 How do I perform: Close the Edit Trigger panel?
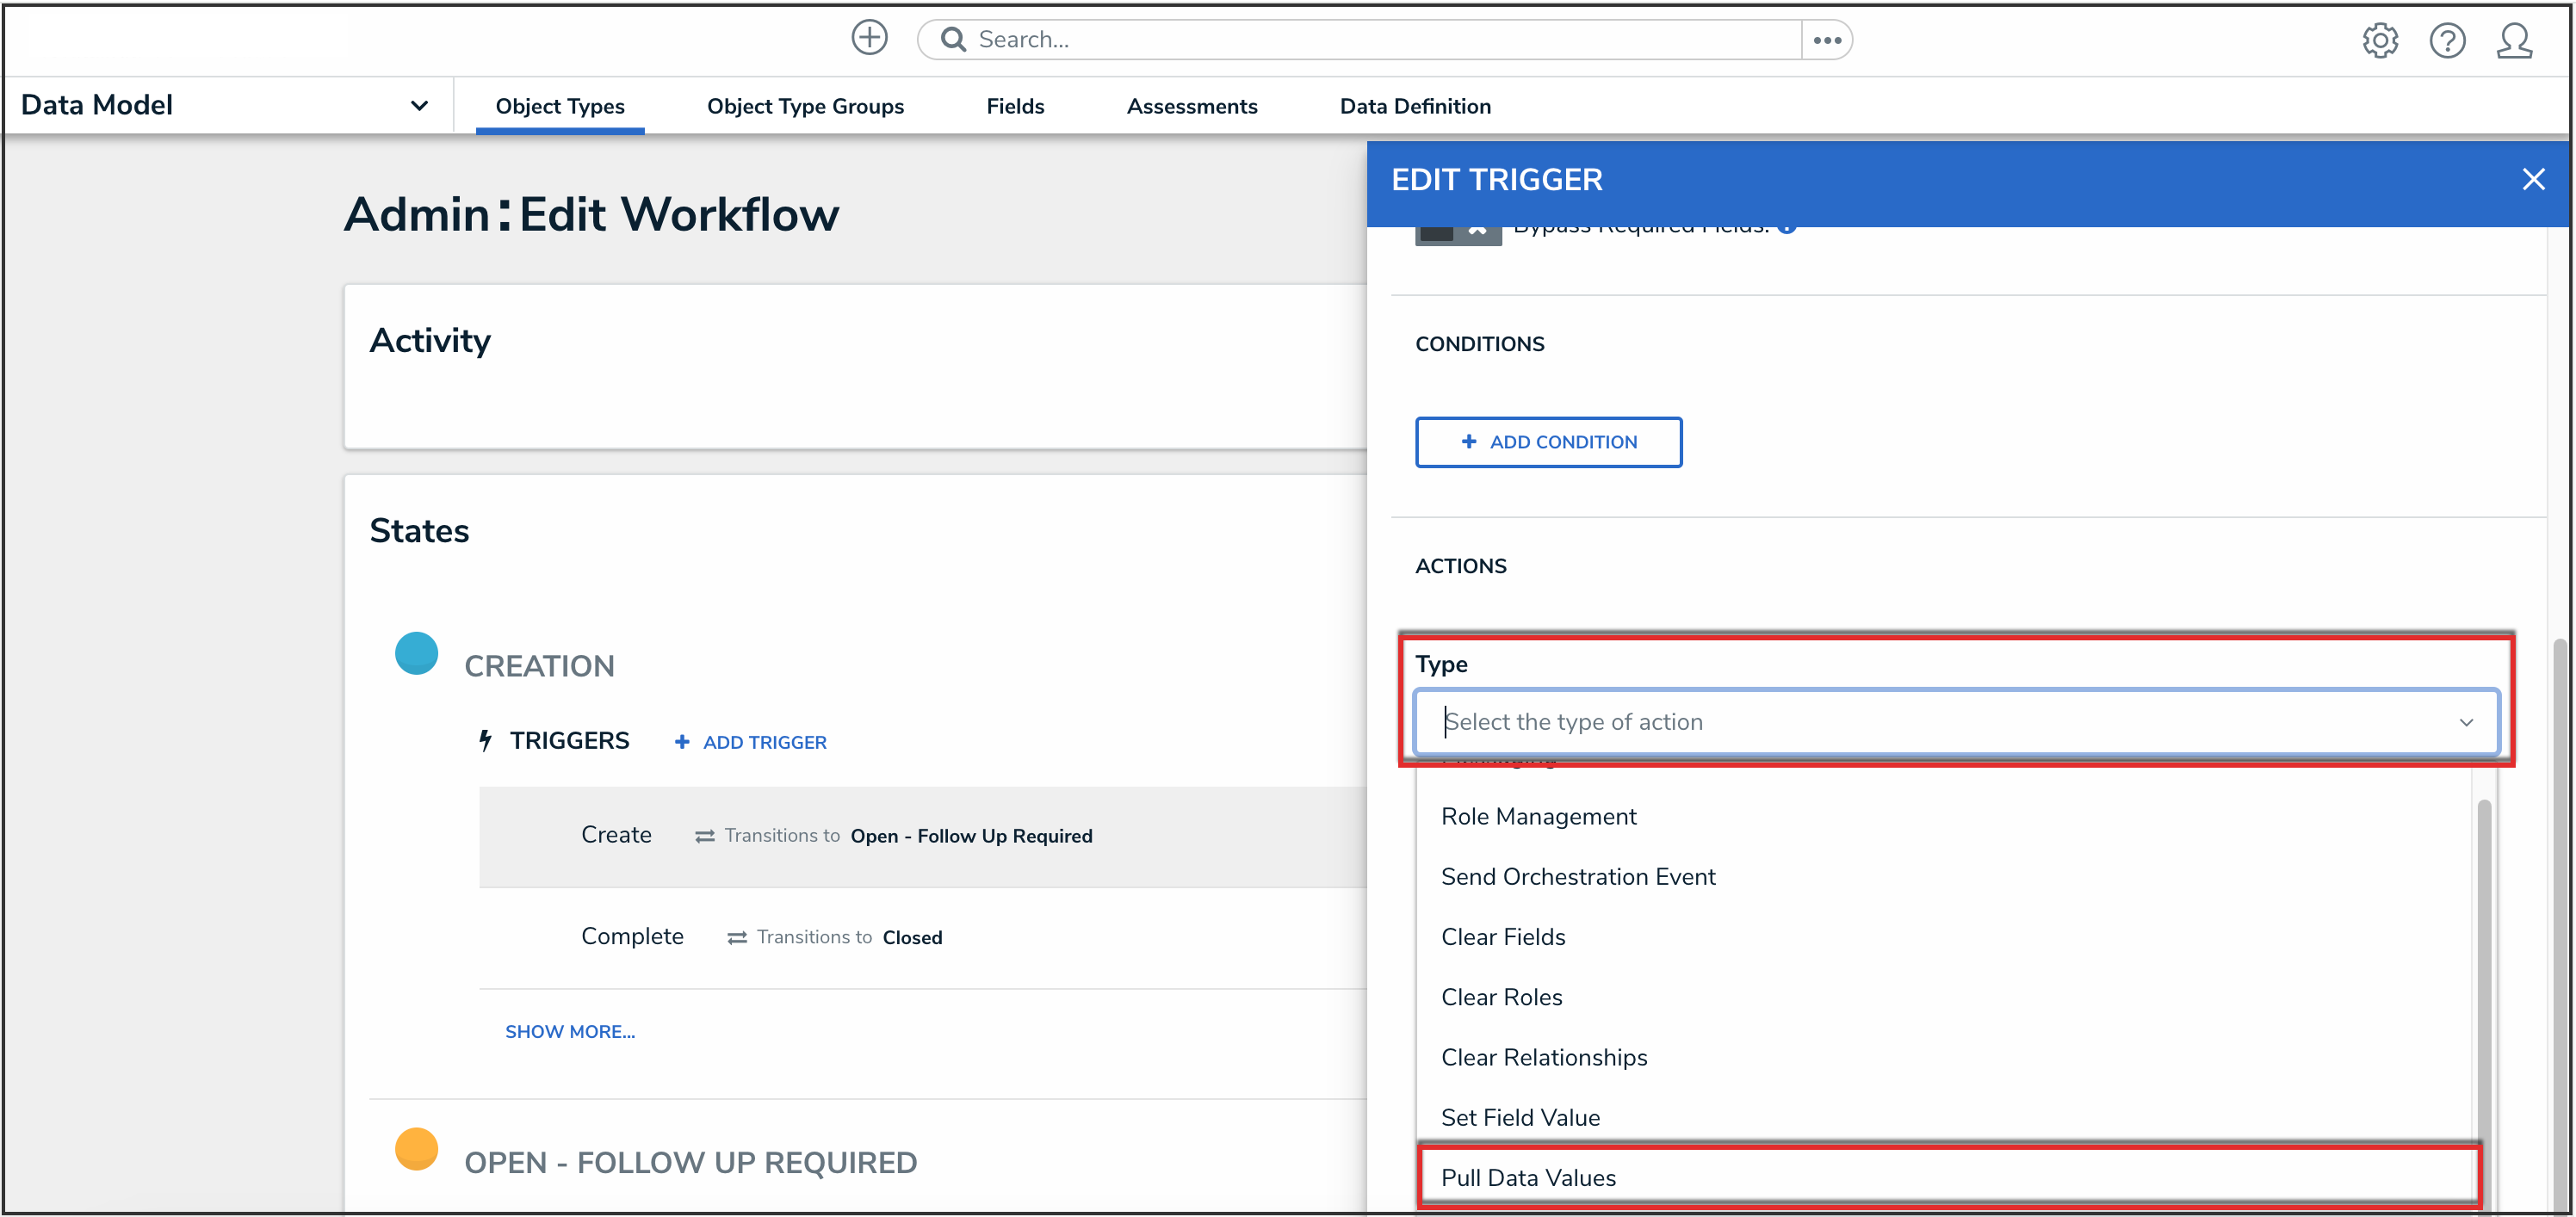(x=2532, y=179)
